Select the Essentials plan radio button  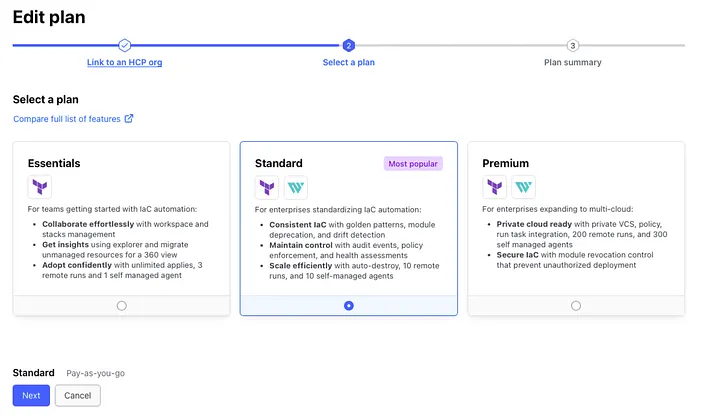[122, 305]
